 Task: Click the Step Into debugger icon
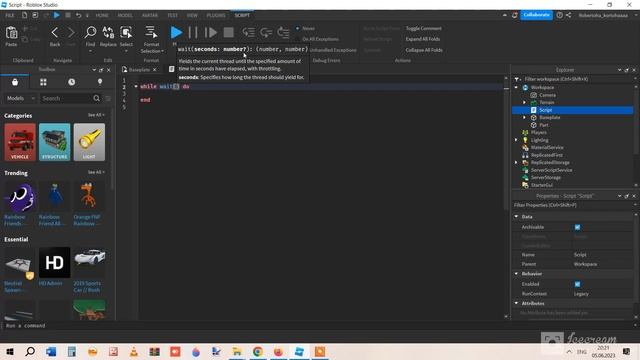[248, 32]
